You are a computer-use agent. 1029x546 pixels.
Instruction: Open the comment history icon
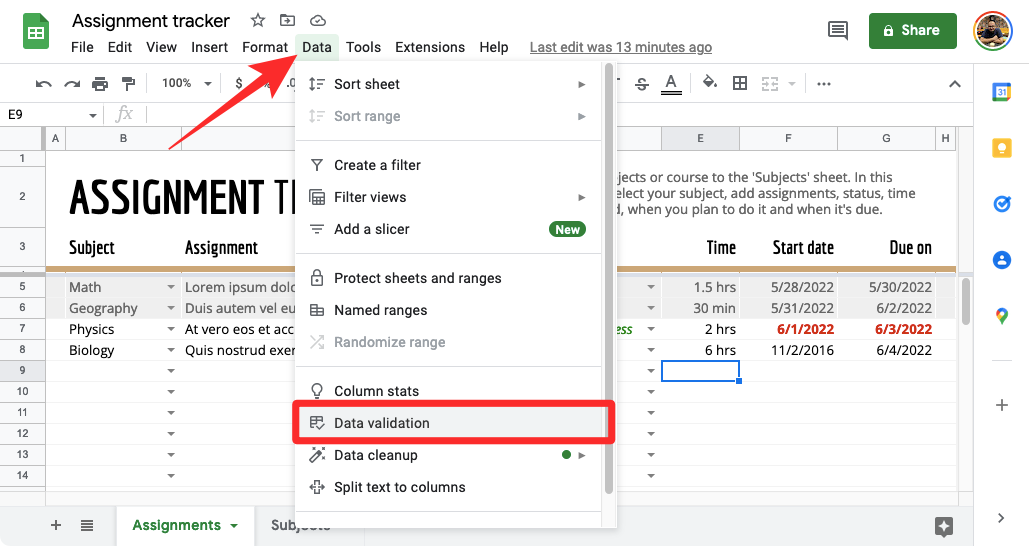pos(838,31)
